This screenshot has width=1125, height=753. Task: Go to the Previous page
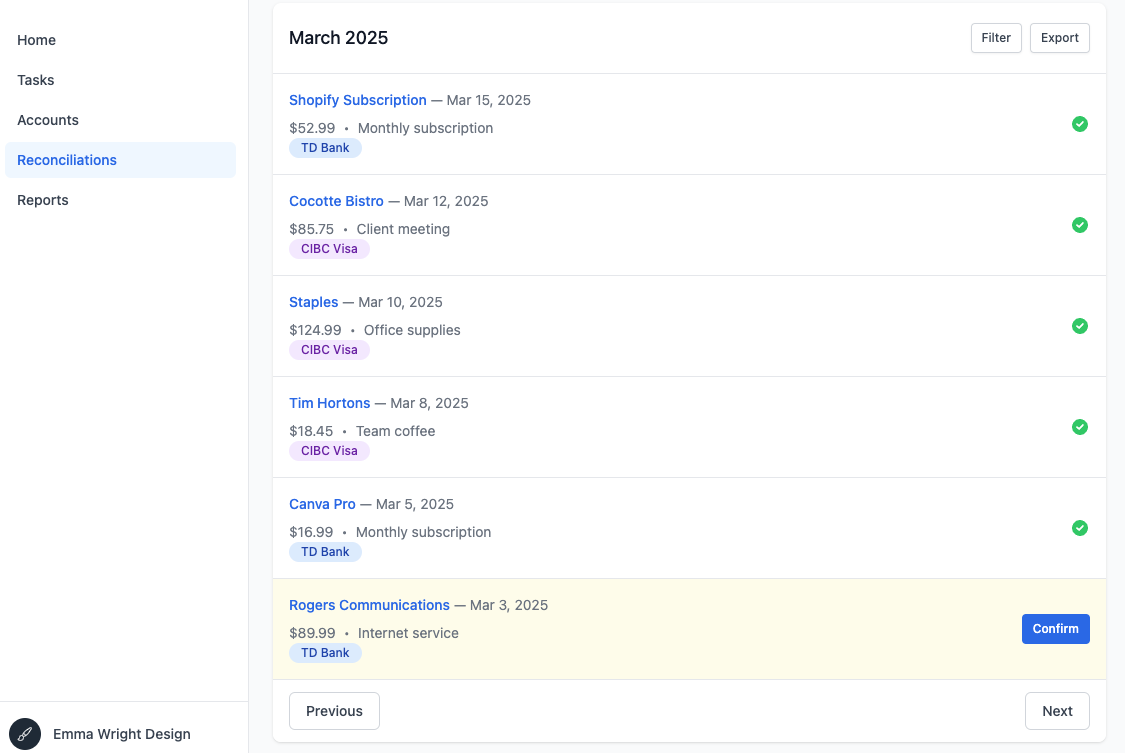(334, 711)
